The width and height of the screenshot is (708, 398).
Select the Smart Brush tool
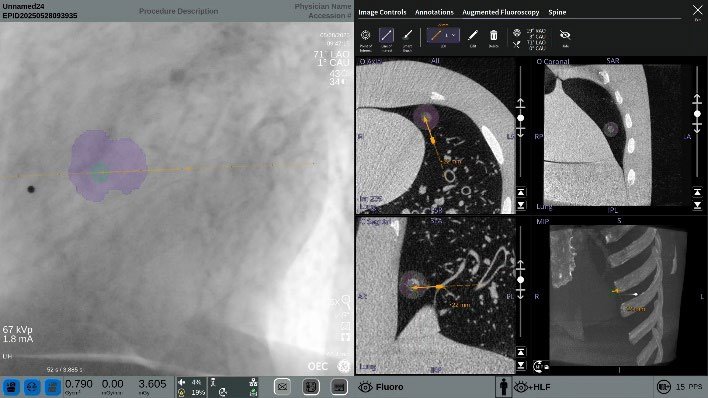pos(407,36)
